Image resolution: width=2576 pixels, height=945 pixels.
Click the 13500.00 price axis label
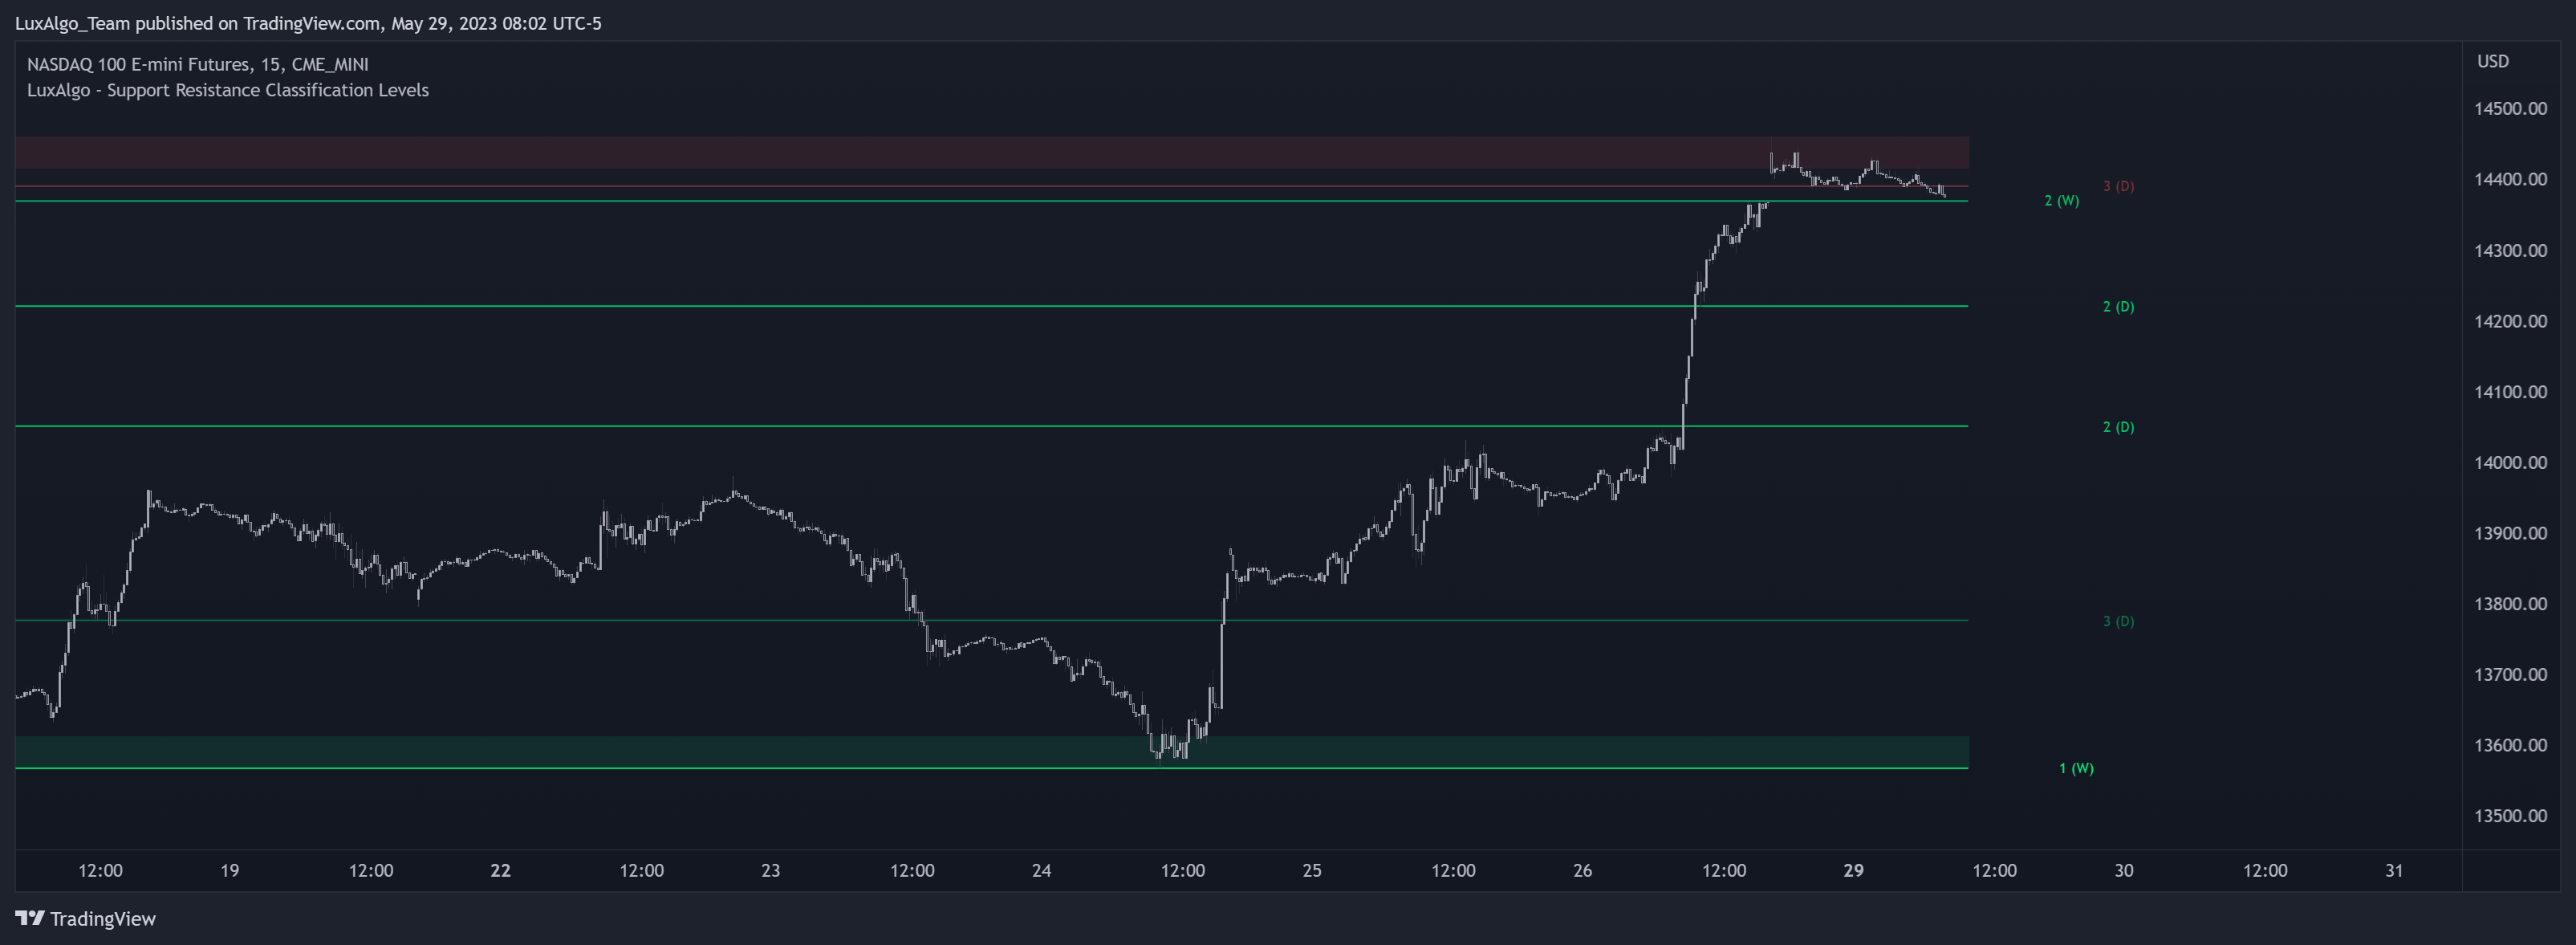(2510, 816)
